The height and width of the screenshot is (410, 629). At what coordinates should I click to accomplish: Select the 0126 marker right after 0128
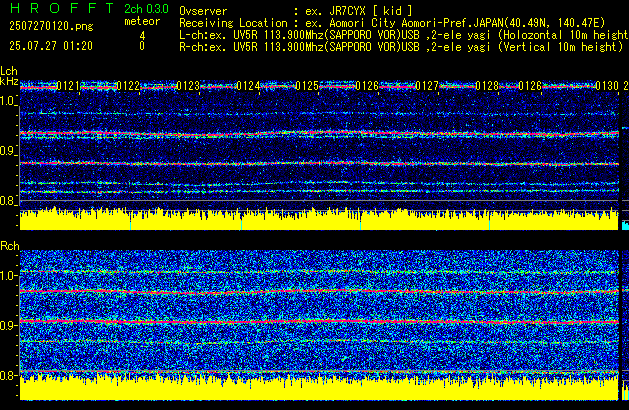(x=530, y=86)
